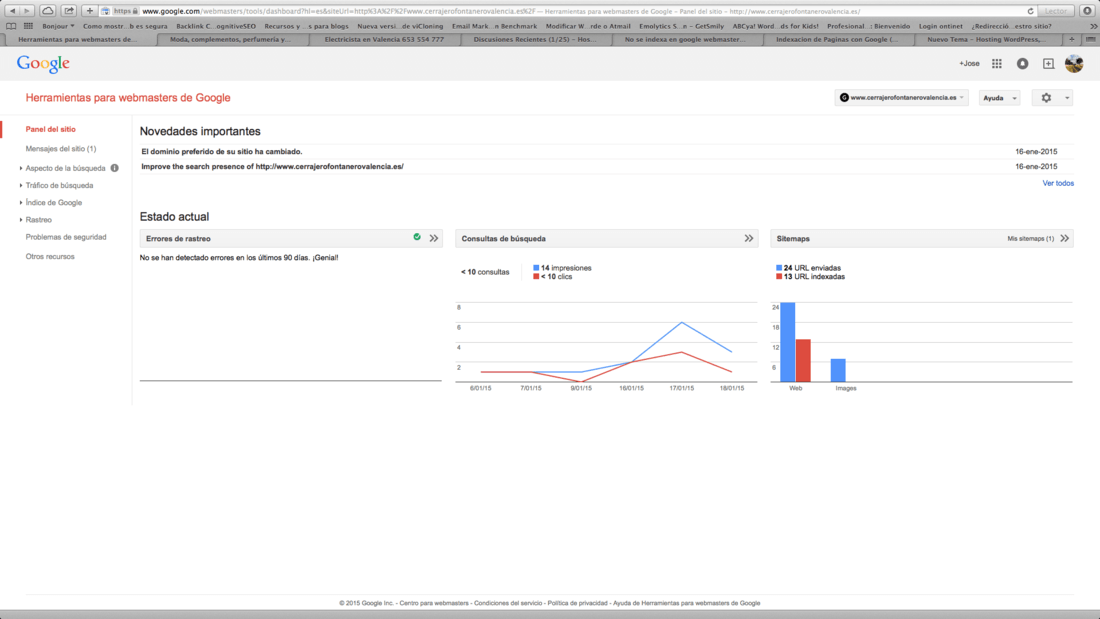The image size is (1100, 619).
Task: Switch to the Nuevo Tema Hosting WordPress tab
Action: pos(986,39)
